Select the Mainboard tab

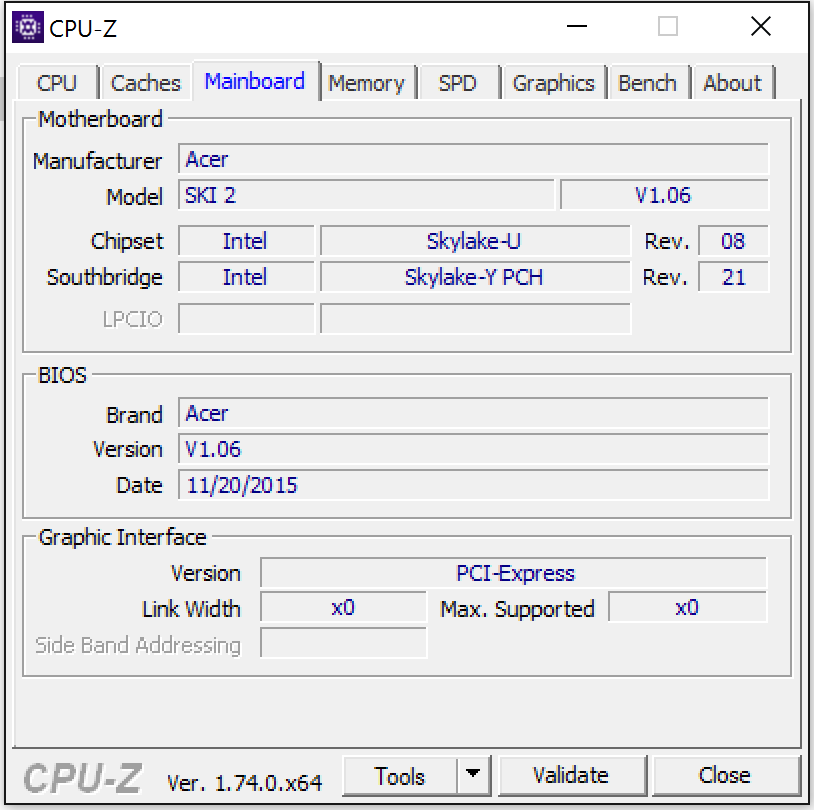pyautogui.click(x=255, y=81)
